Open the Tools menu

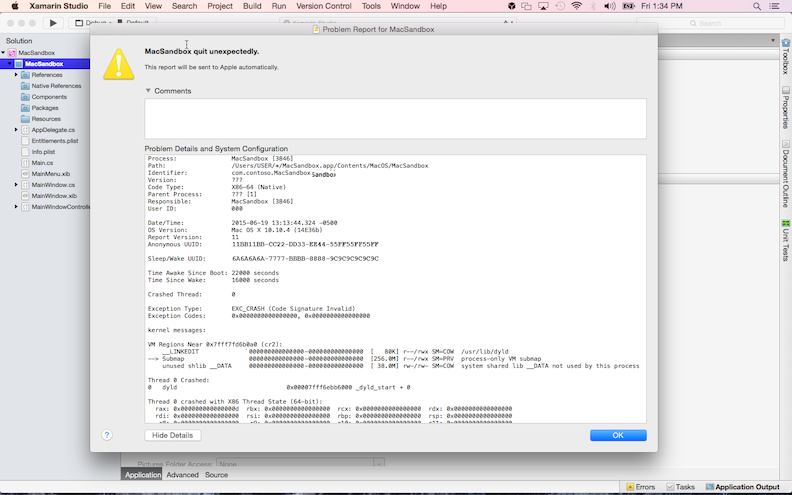coord(371,6)
